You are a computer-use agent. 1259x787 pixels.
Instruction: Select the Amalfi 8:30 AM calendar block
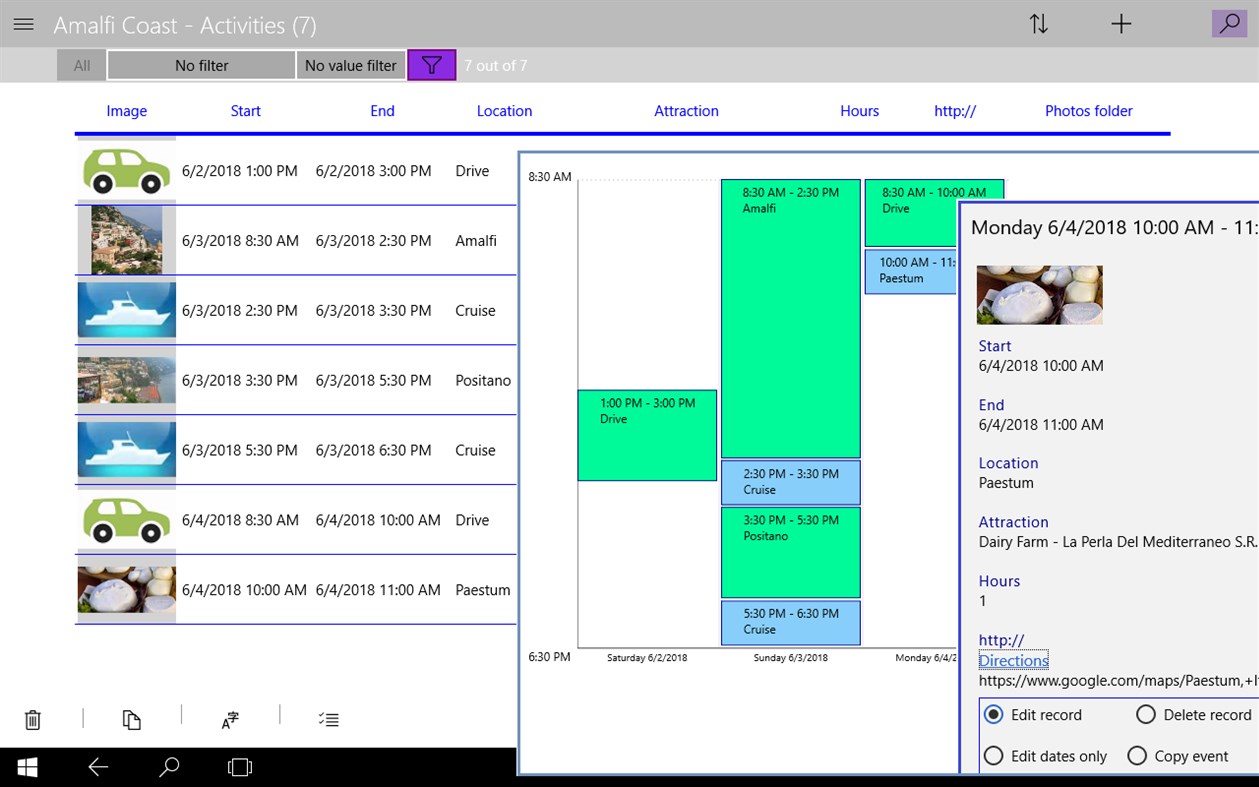pyautogui.click(x=790, y=320)
